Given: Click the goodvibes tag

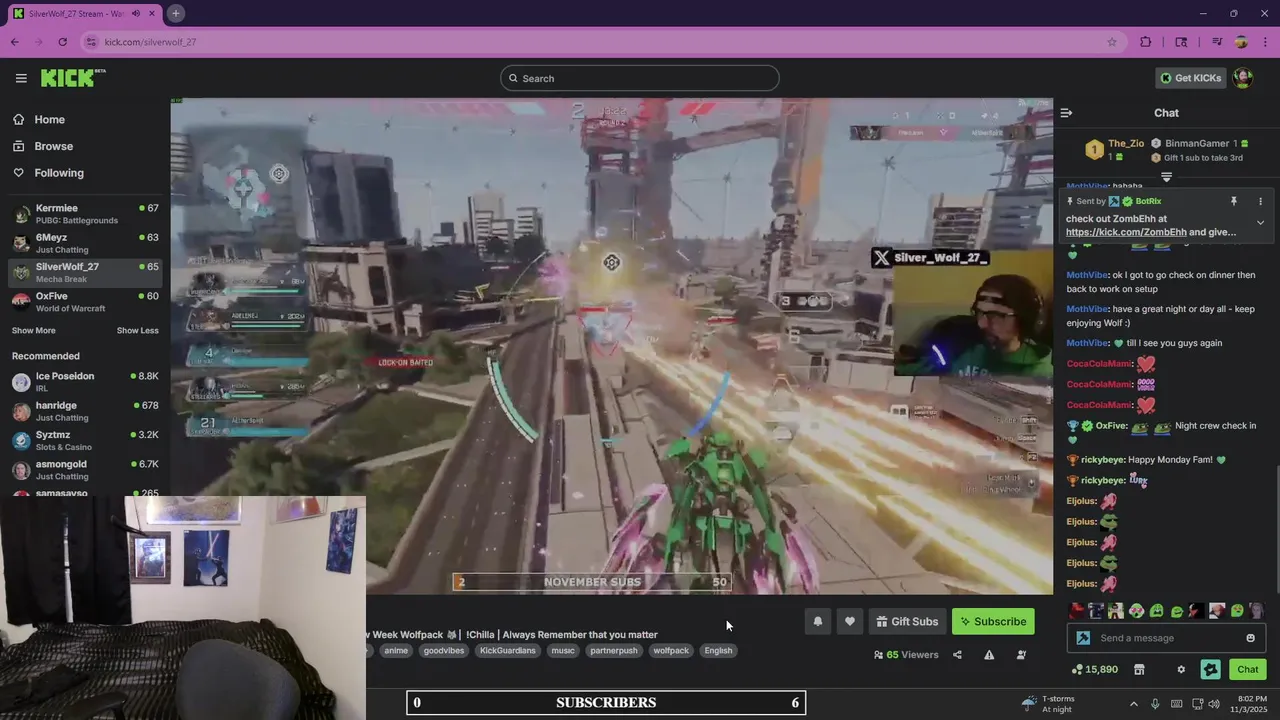Looking at the screenshot, I should (x=444, y=650).
